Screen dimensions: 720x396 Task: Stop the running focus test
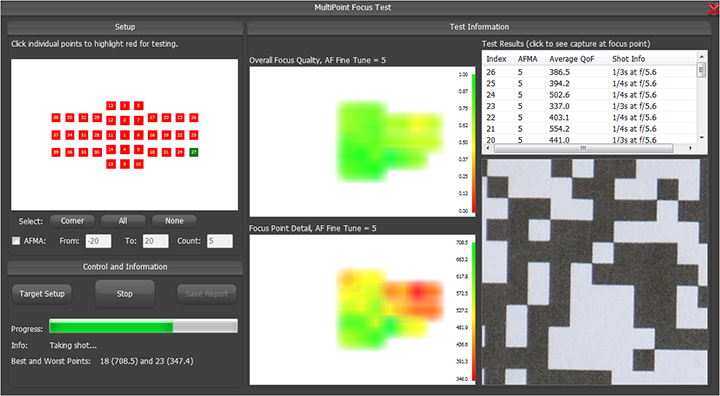124,294
